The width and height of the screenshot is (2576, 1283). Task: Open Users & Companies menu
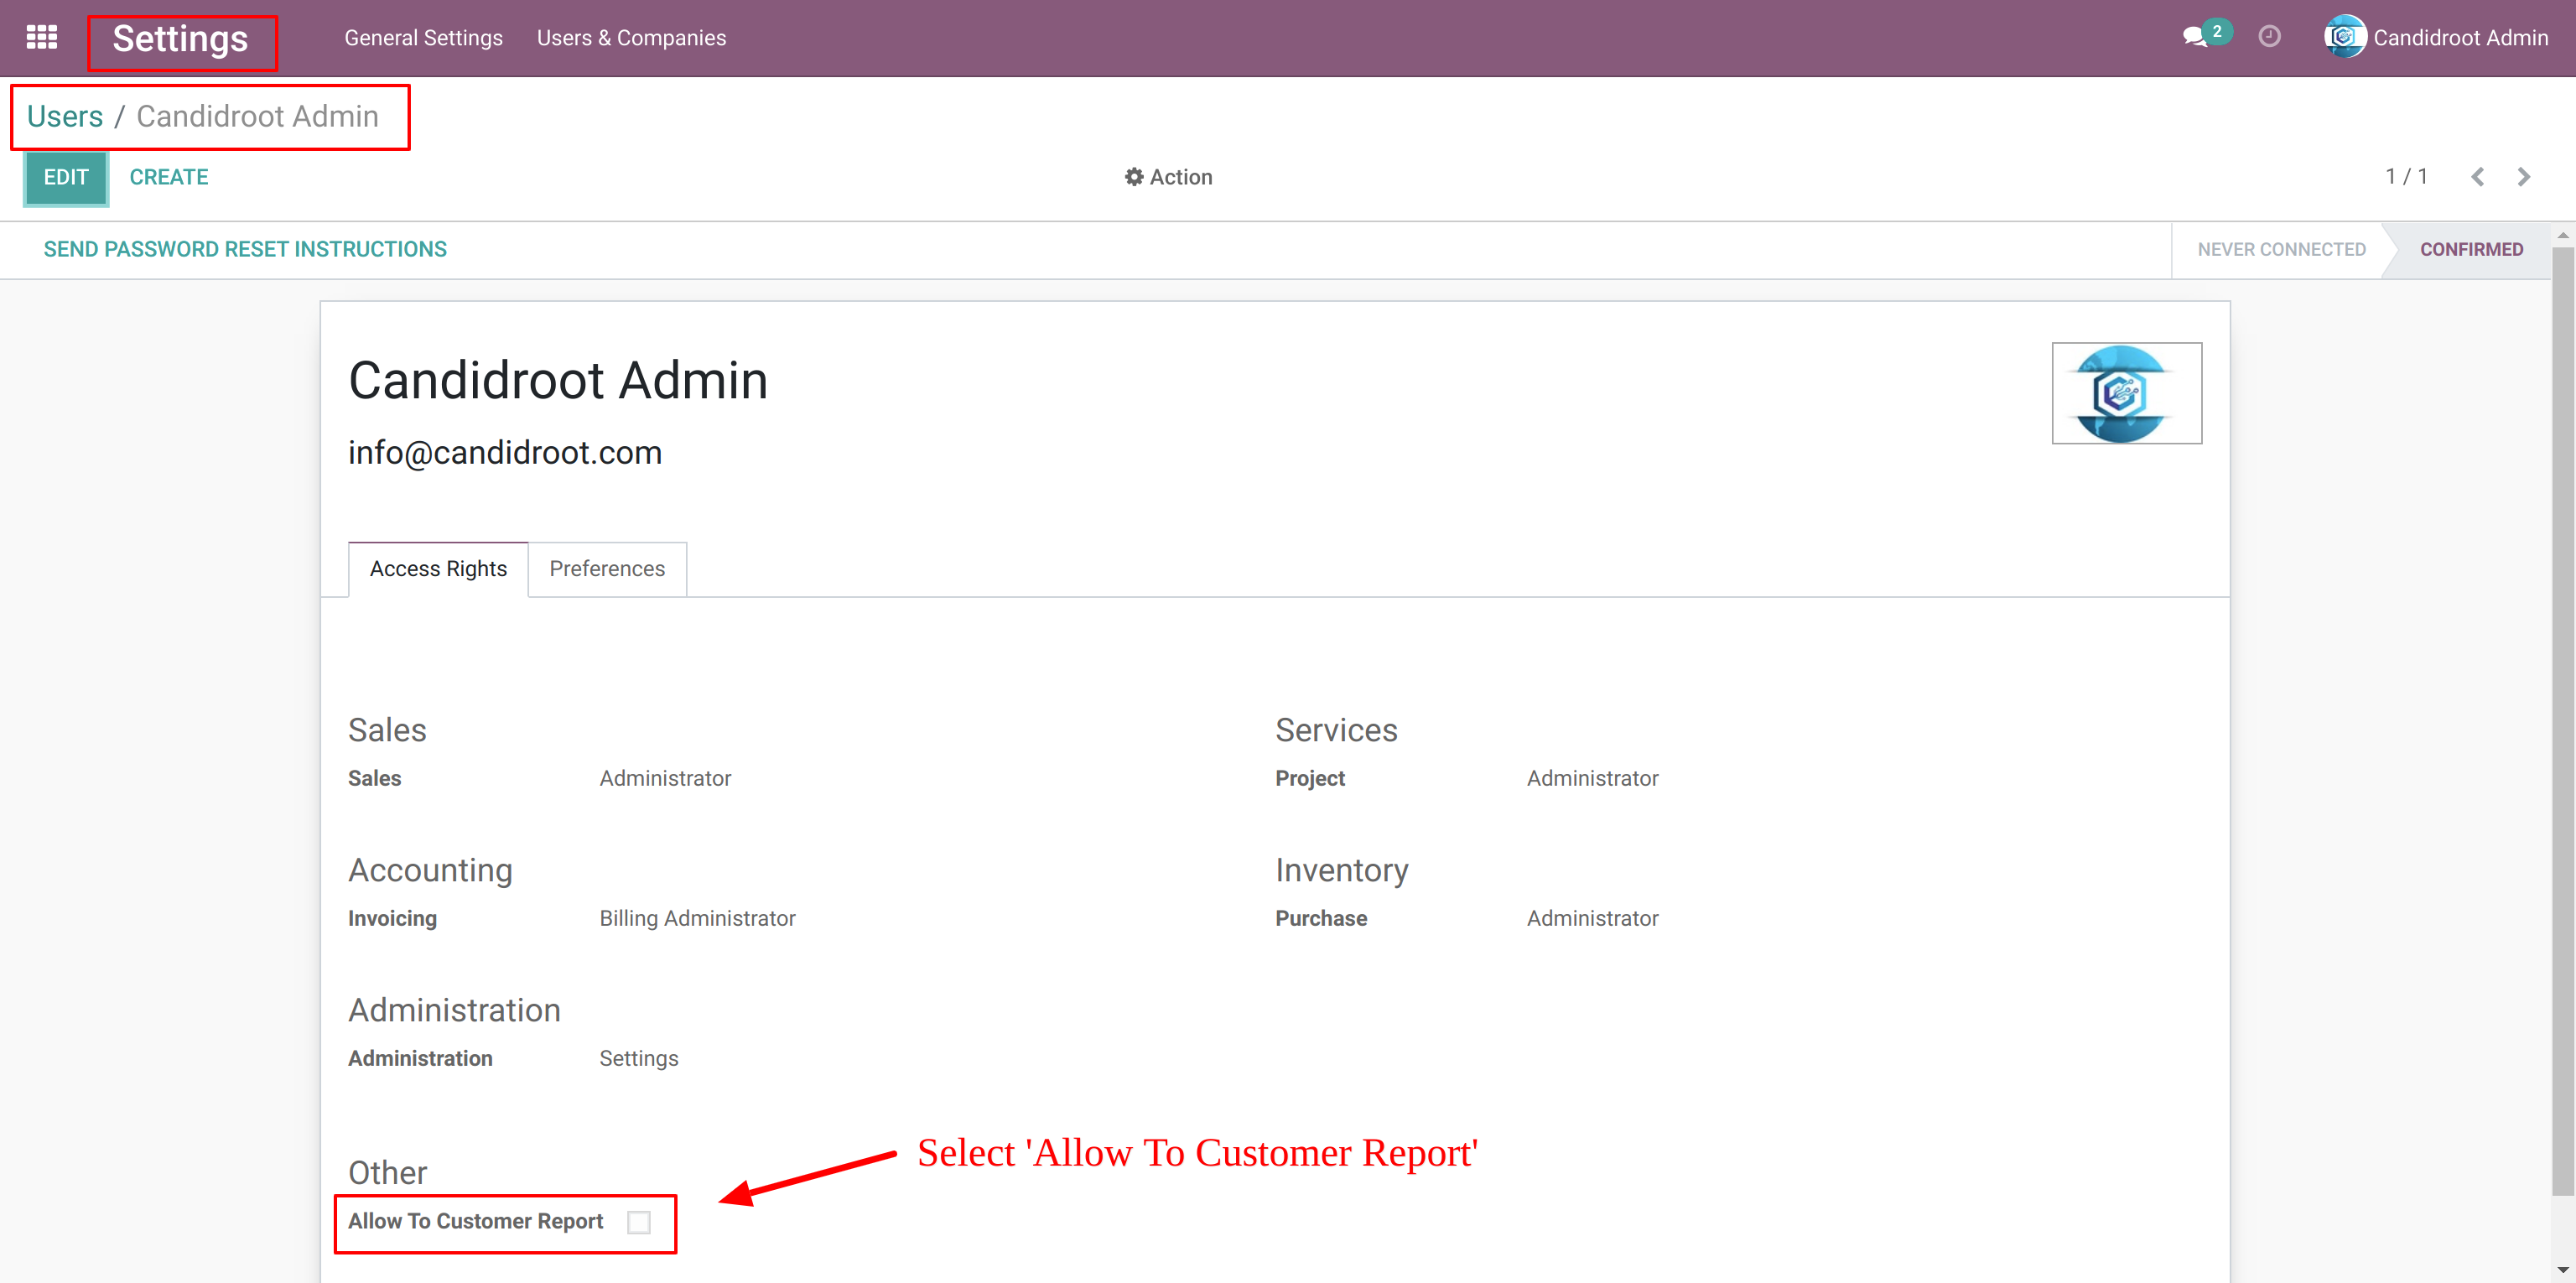631,38
